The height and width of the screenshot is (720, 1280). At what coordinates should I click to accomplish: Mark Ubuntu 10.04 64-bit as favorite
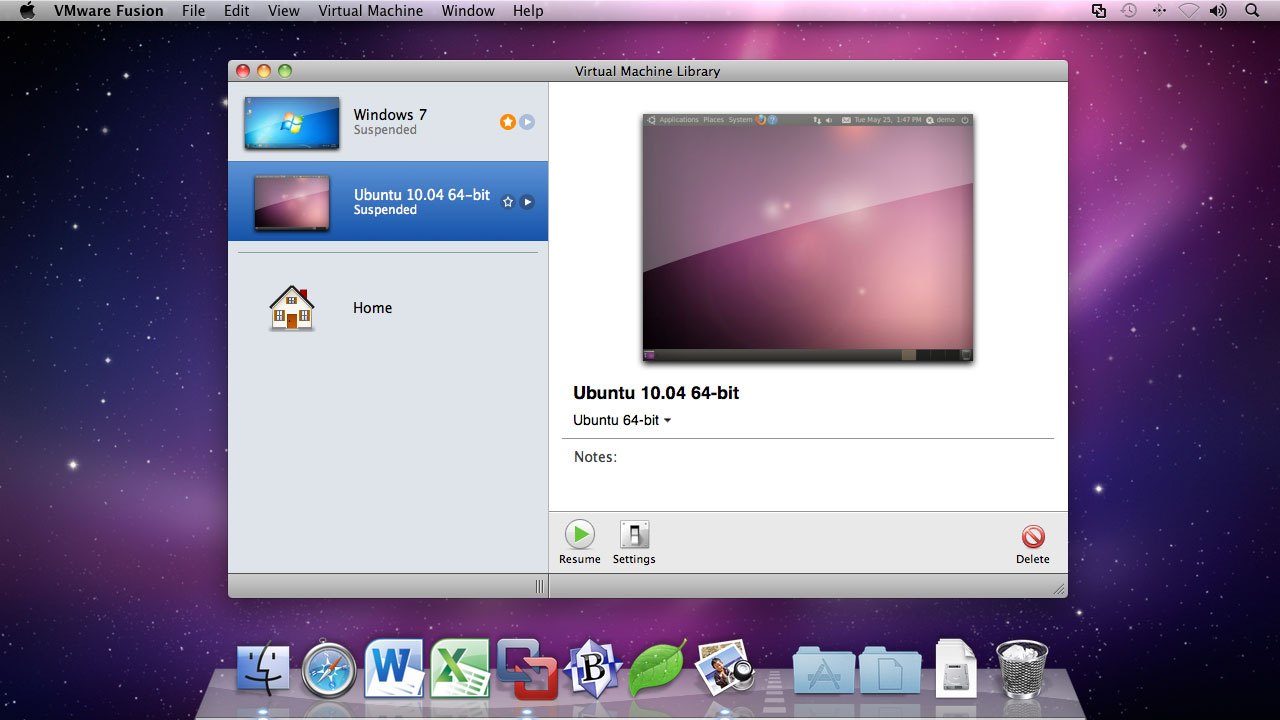(x=507, y=201)
